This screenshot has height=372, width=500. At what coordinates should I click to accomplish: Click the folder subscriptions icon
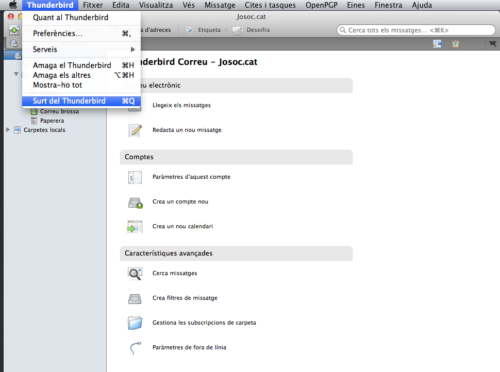(135, 323)
